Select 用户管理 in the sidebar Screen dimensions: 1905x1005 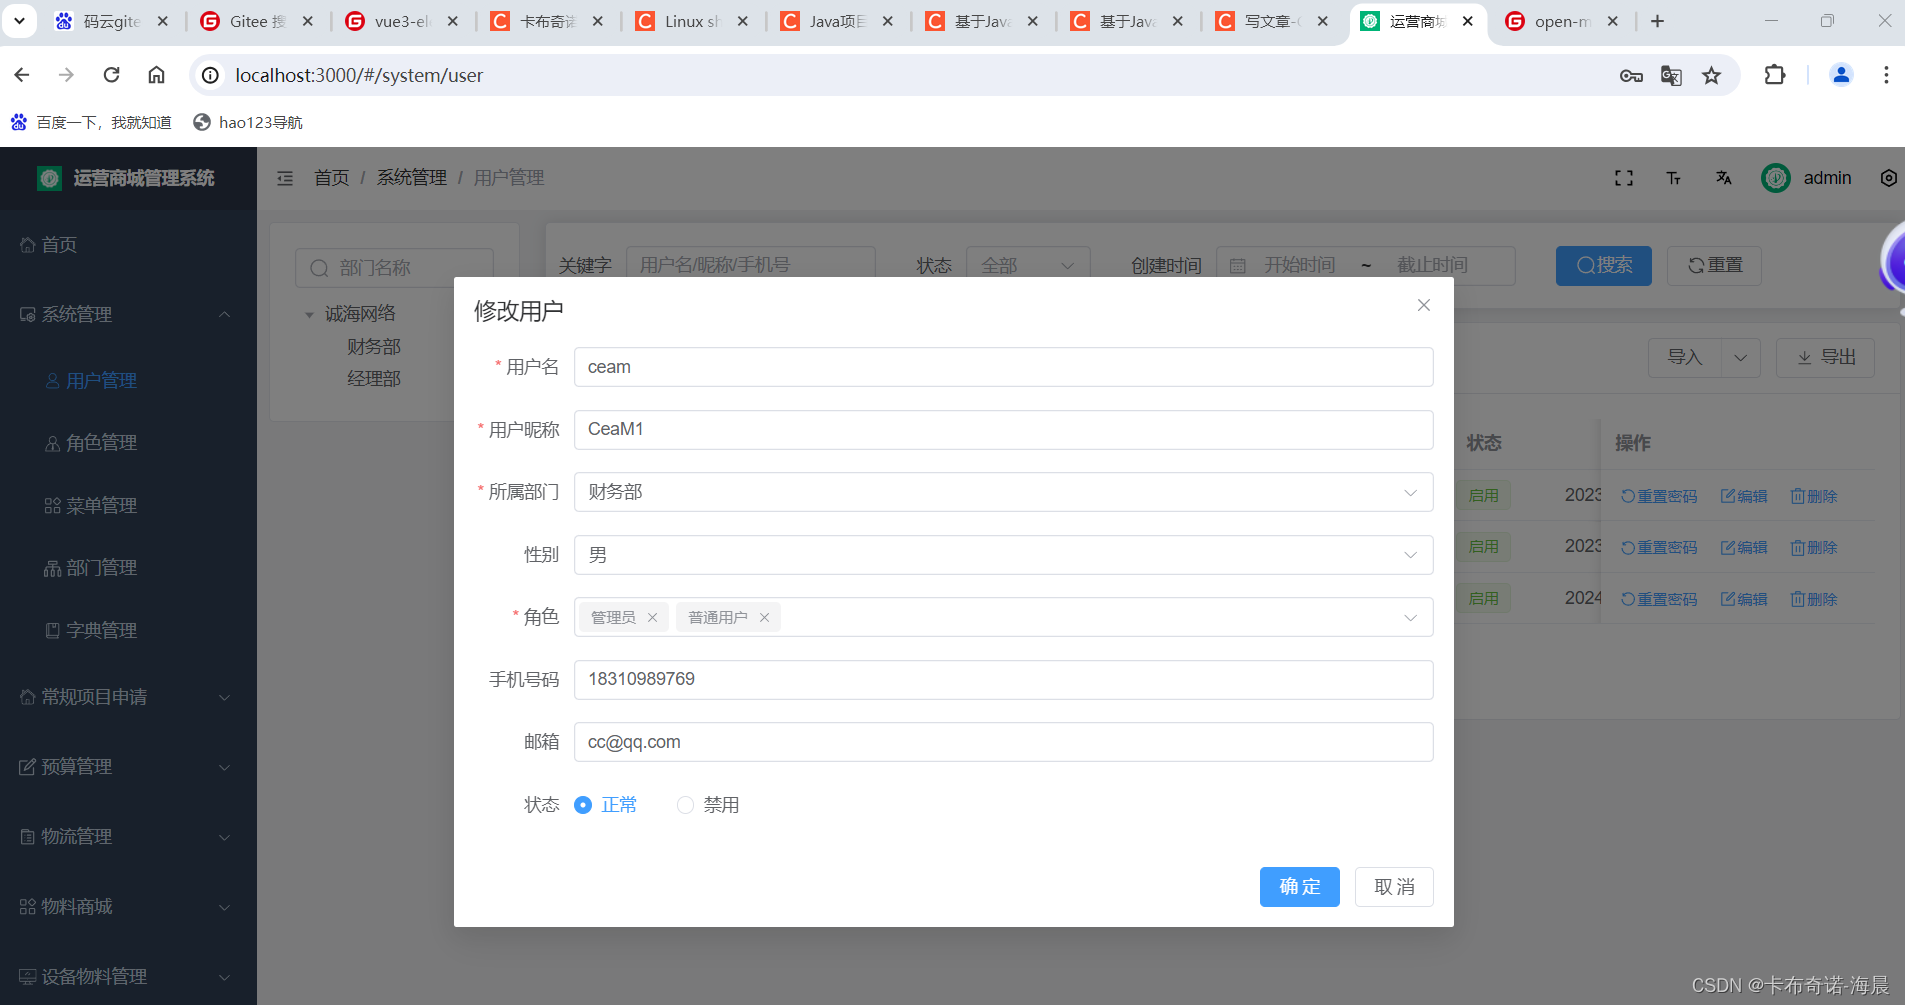coord(101,380)
